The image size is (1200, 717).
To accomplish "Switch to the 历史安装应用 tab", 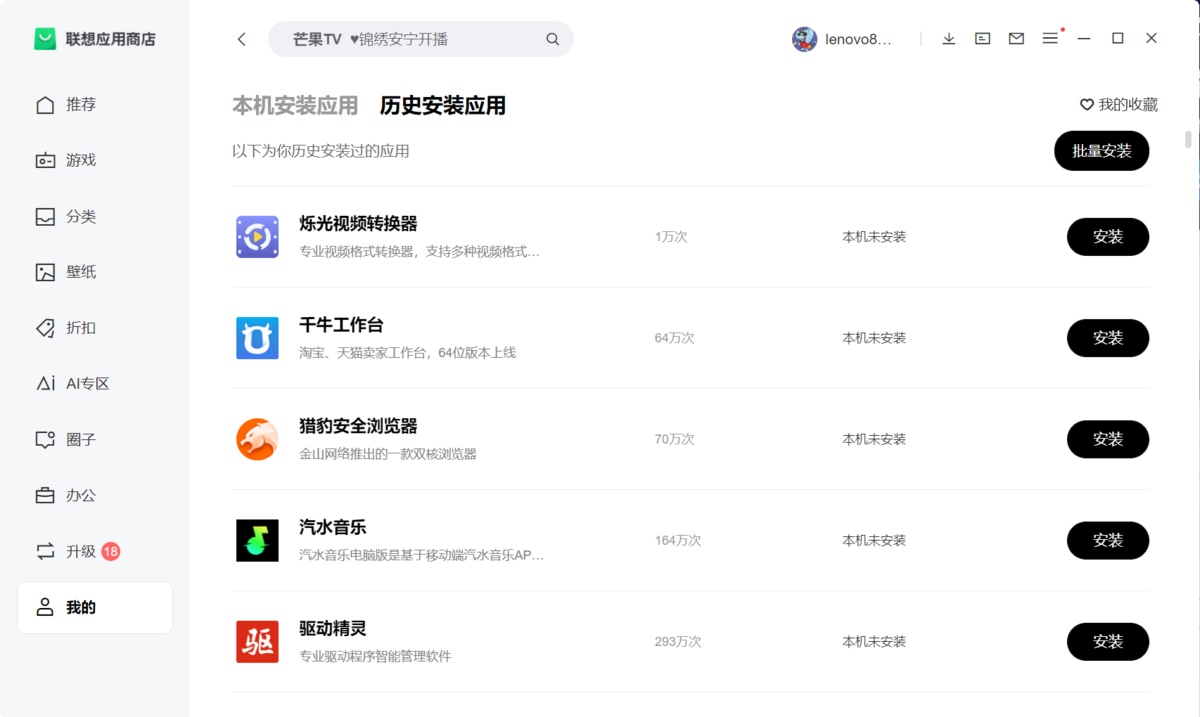I will 441,105.
